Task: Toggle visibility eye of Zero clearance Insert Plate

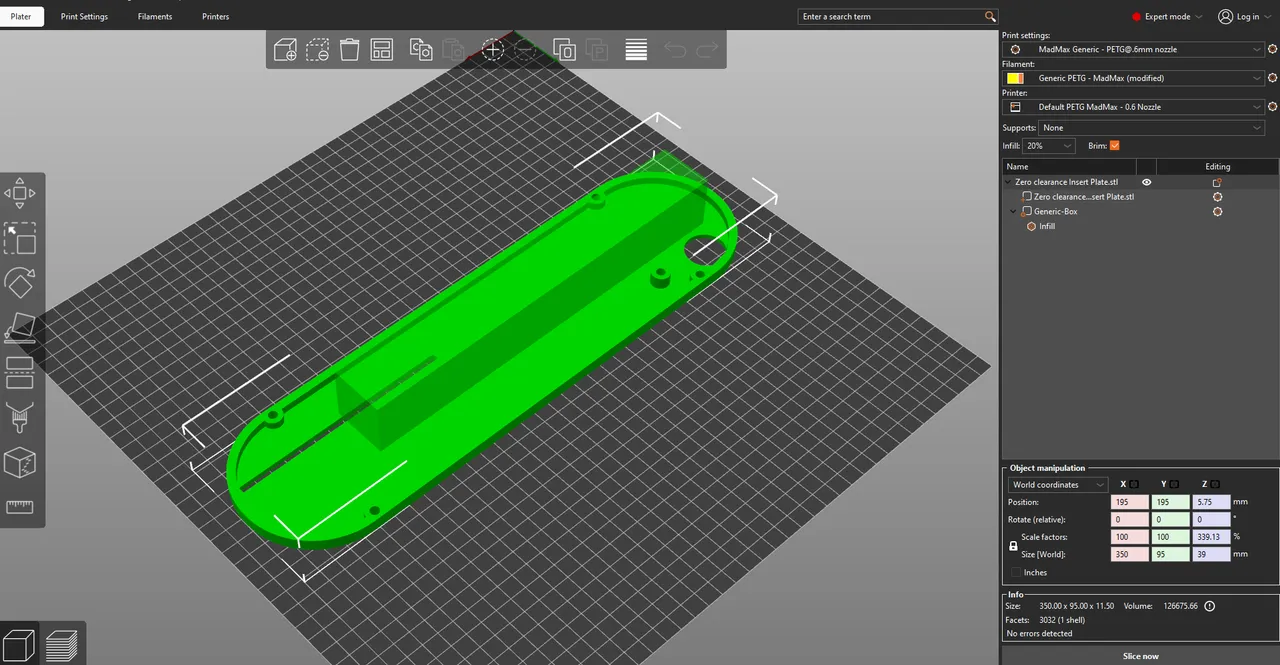Action: (1146, 182)
